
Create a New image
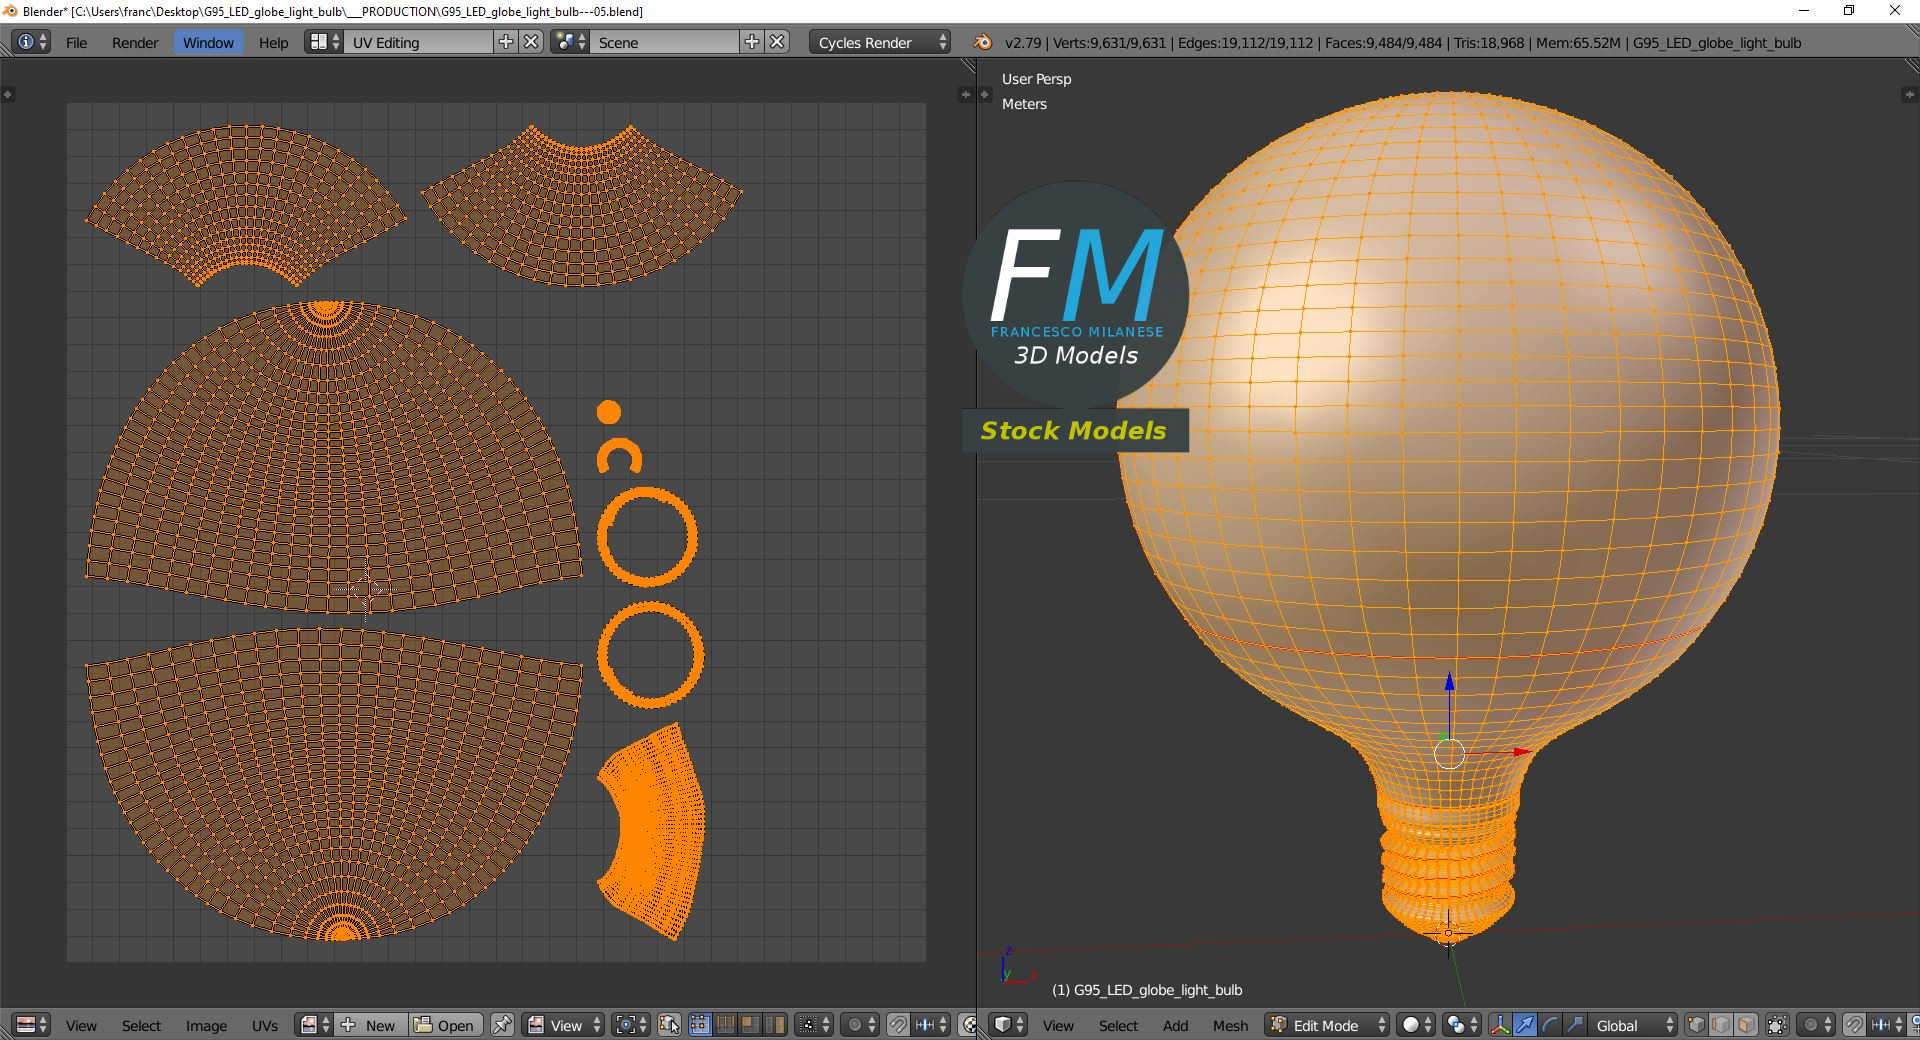point(371,1025)
